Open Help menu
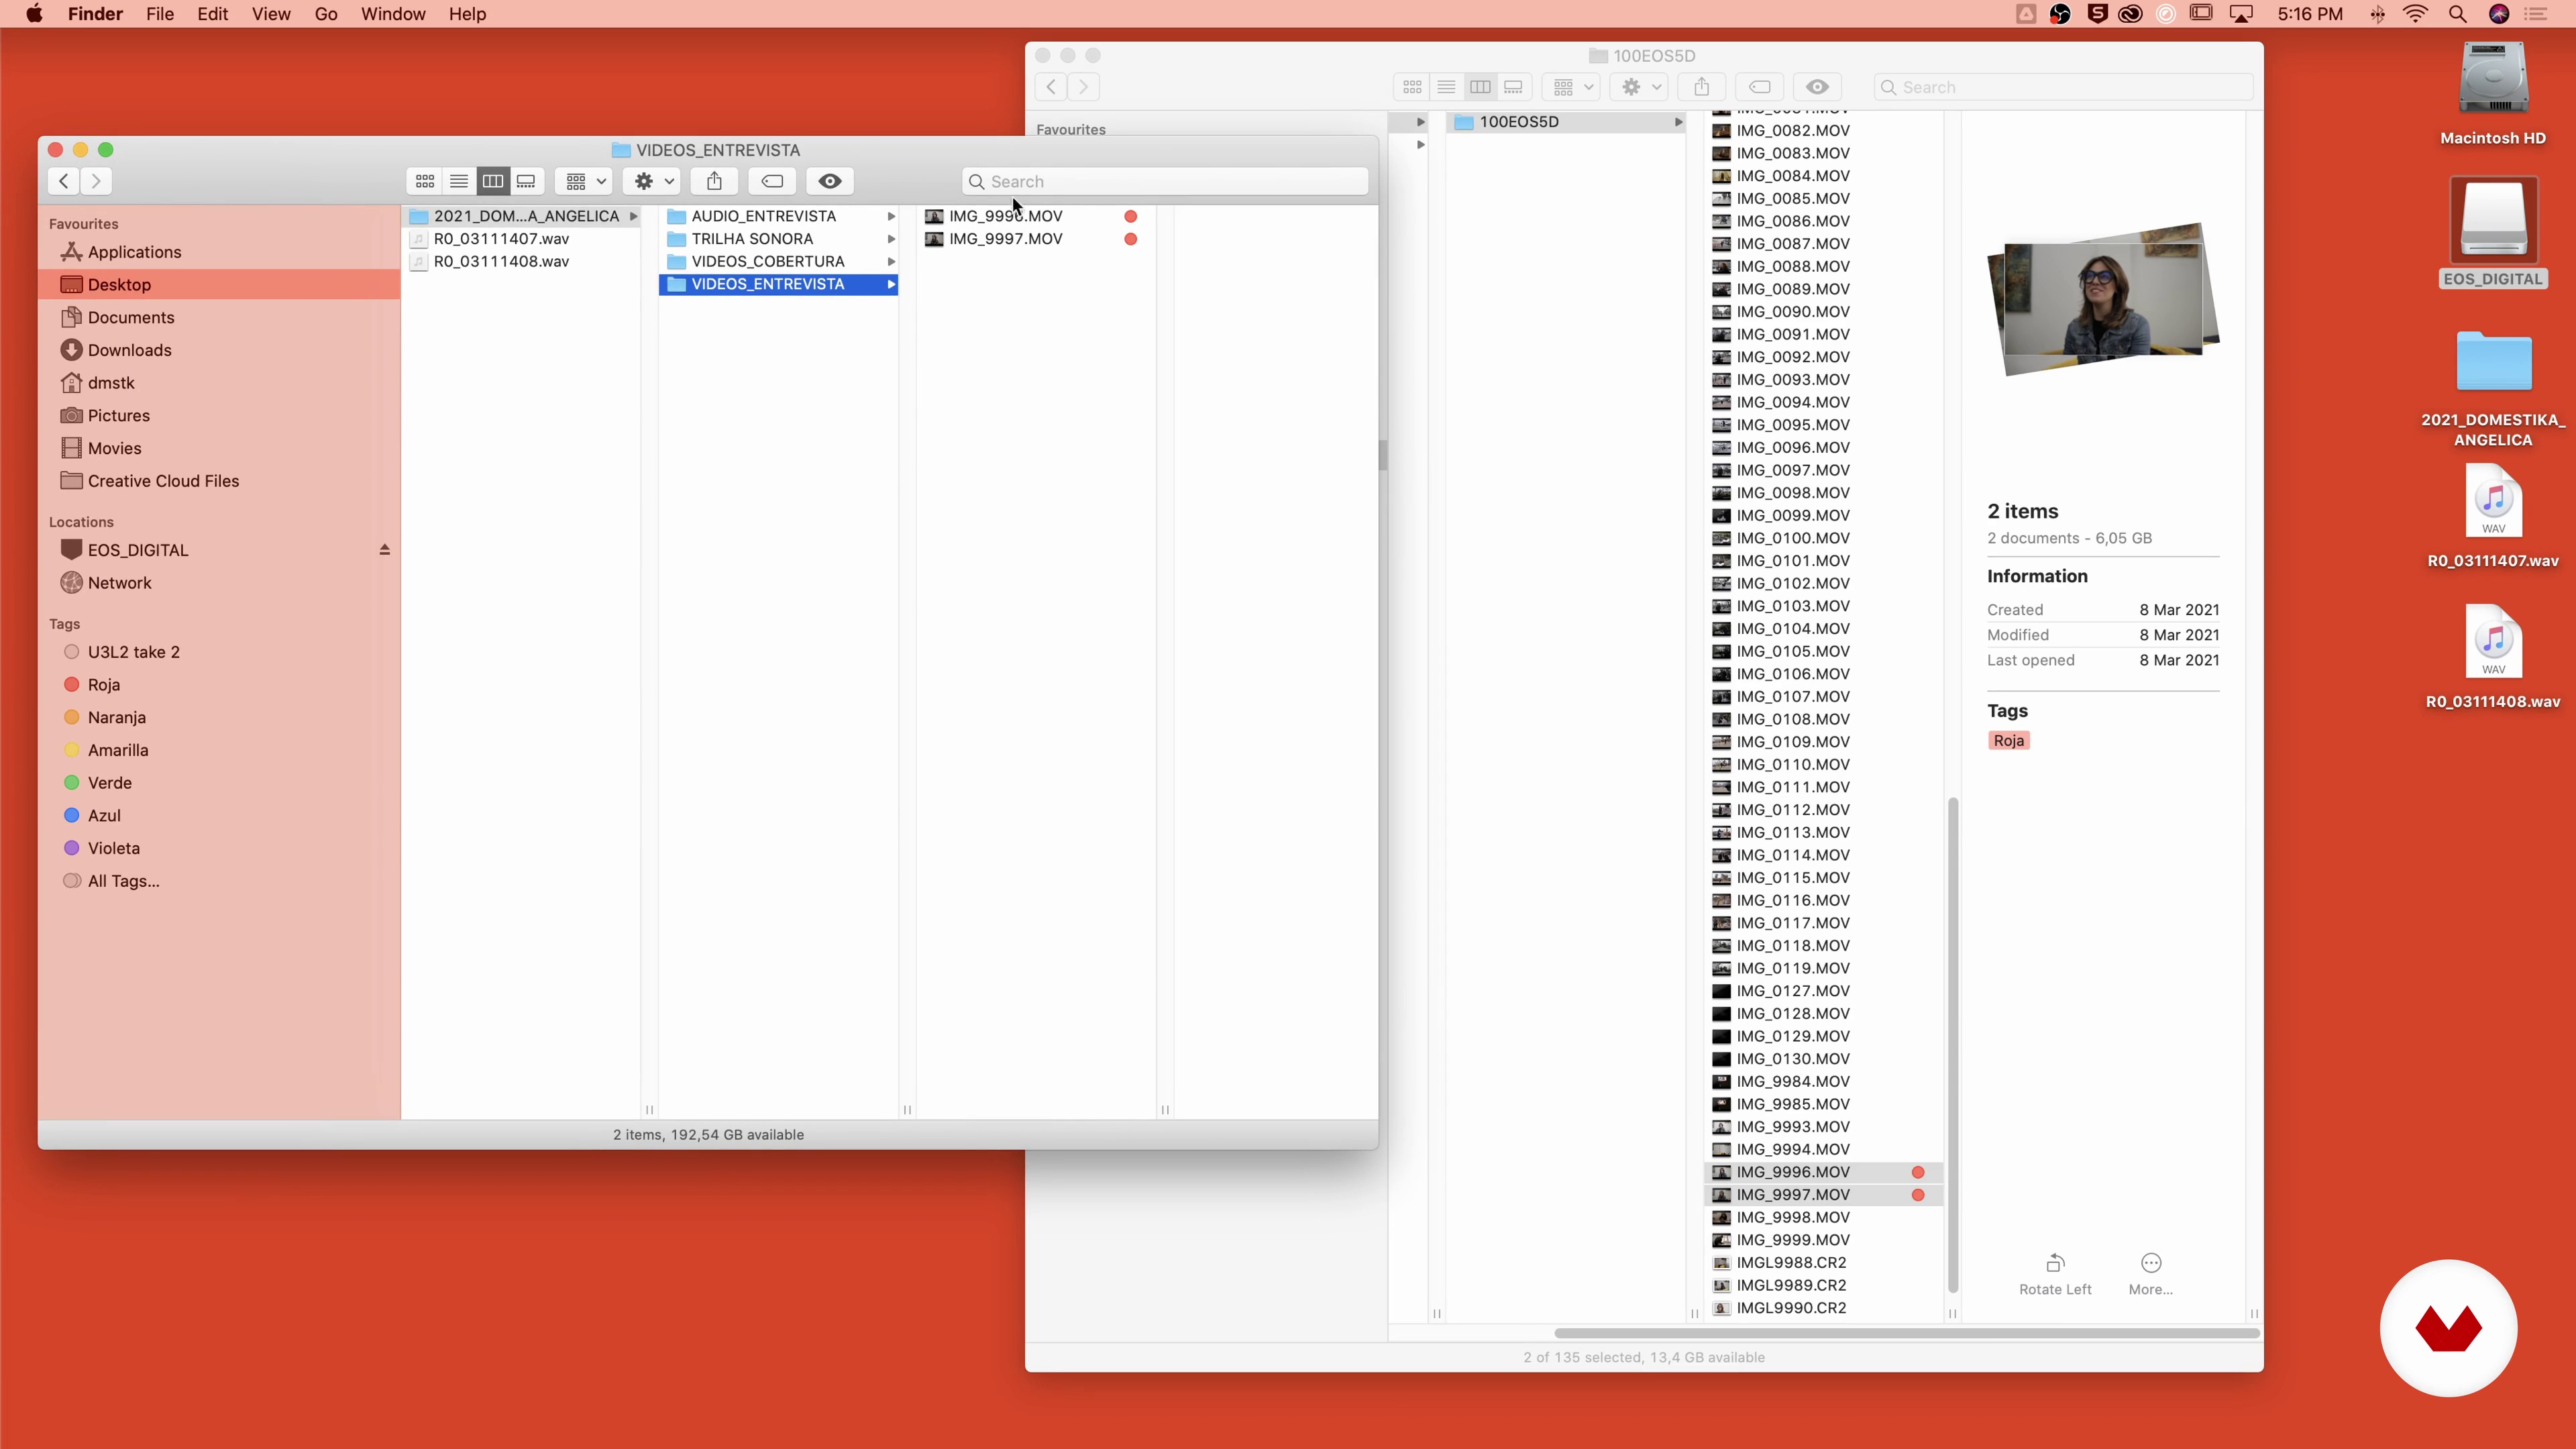 467,14
